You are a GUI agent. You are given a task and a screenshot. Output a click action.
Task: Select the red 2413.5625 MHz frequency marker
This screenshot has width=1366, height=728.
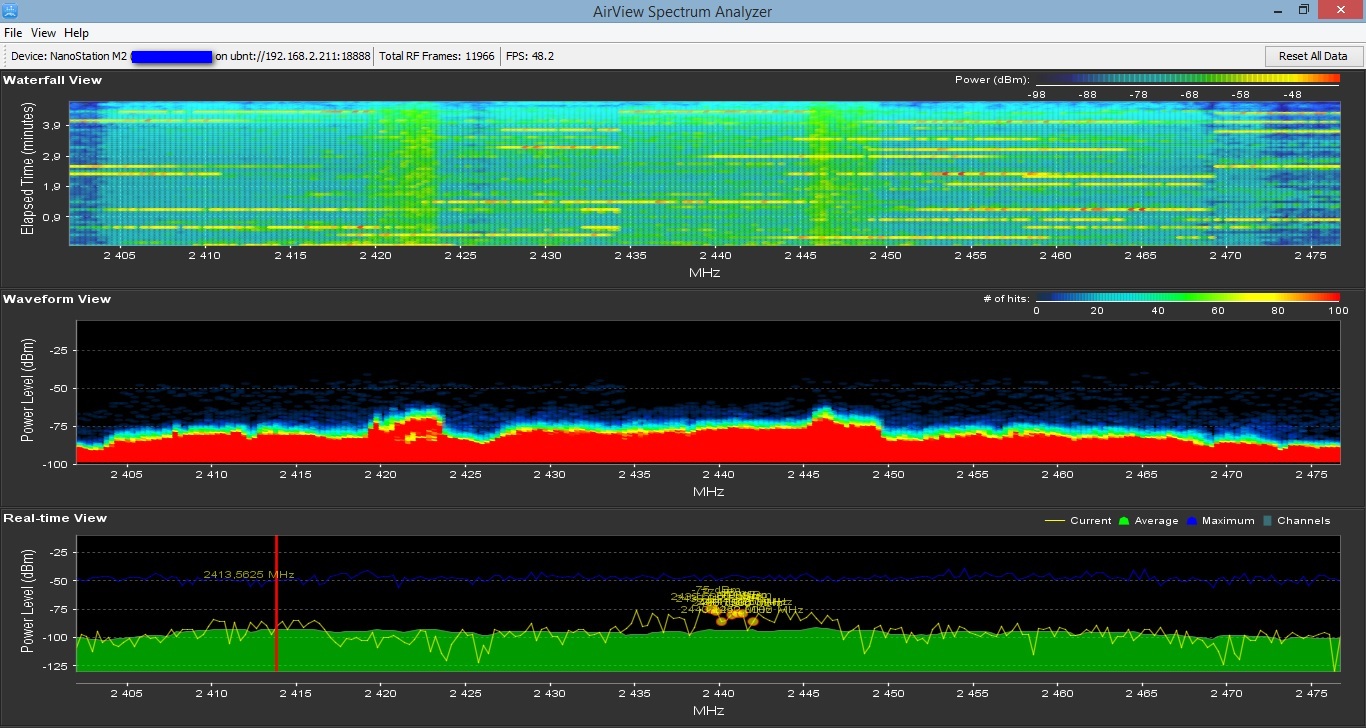pos(276,603)
